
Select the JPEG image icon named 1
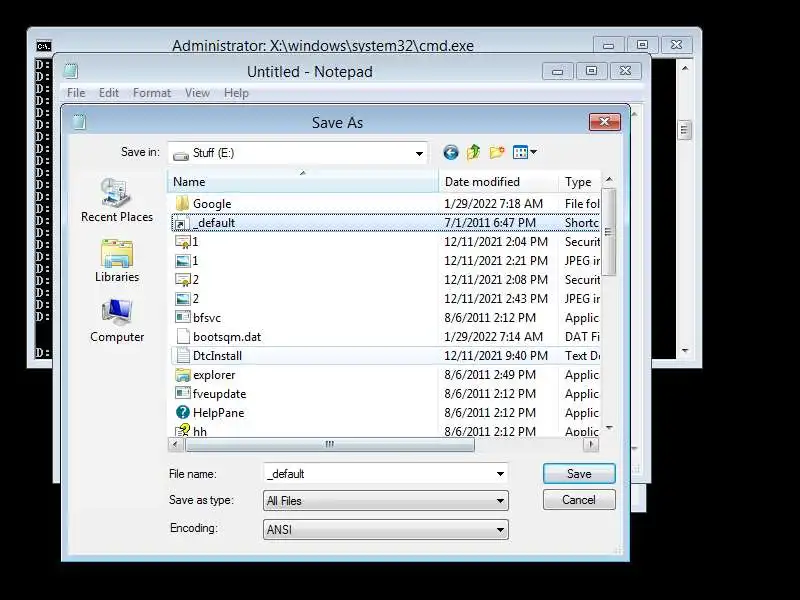pyautogui.click(x=182, y=261)
